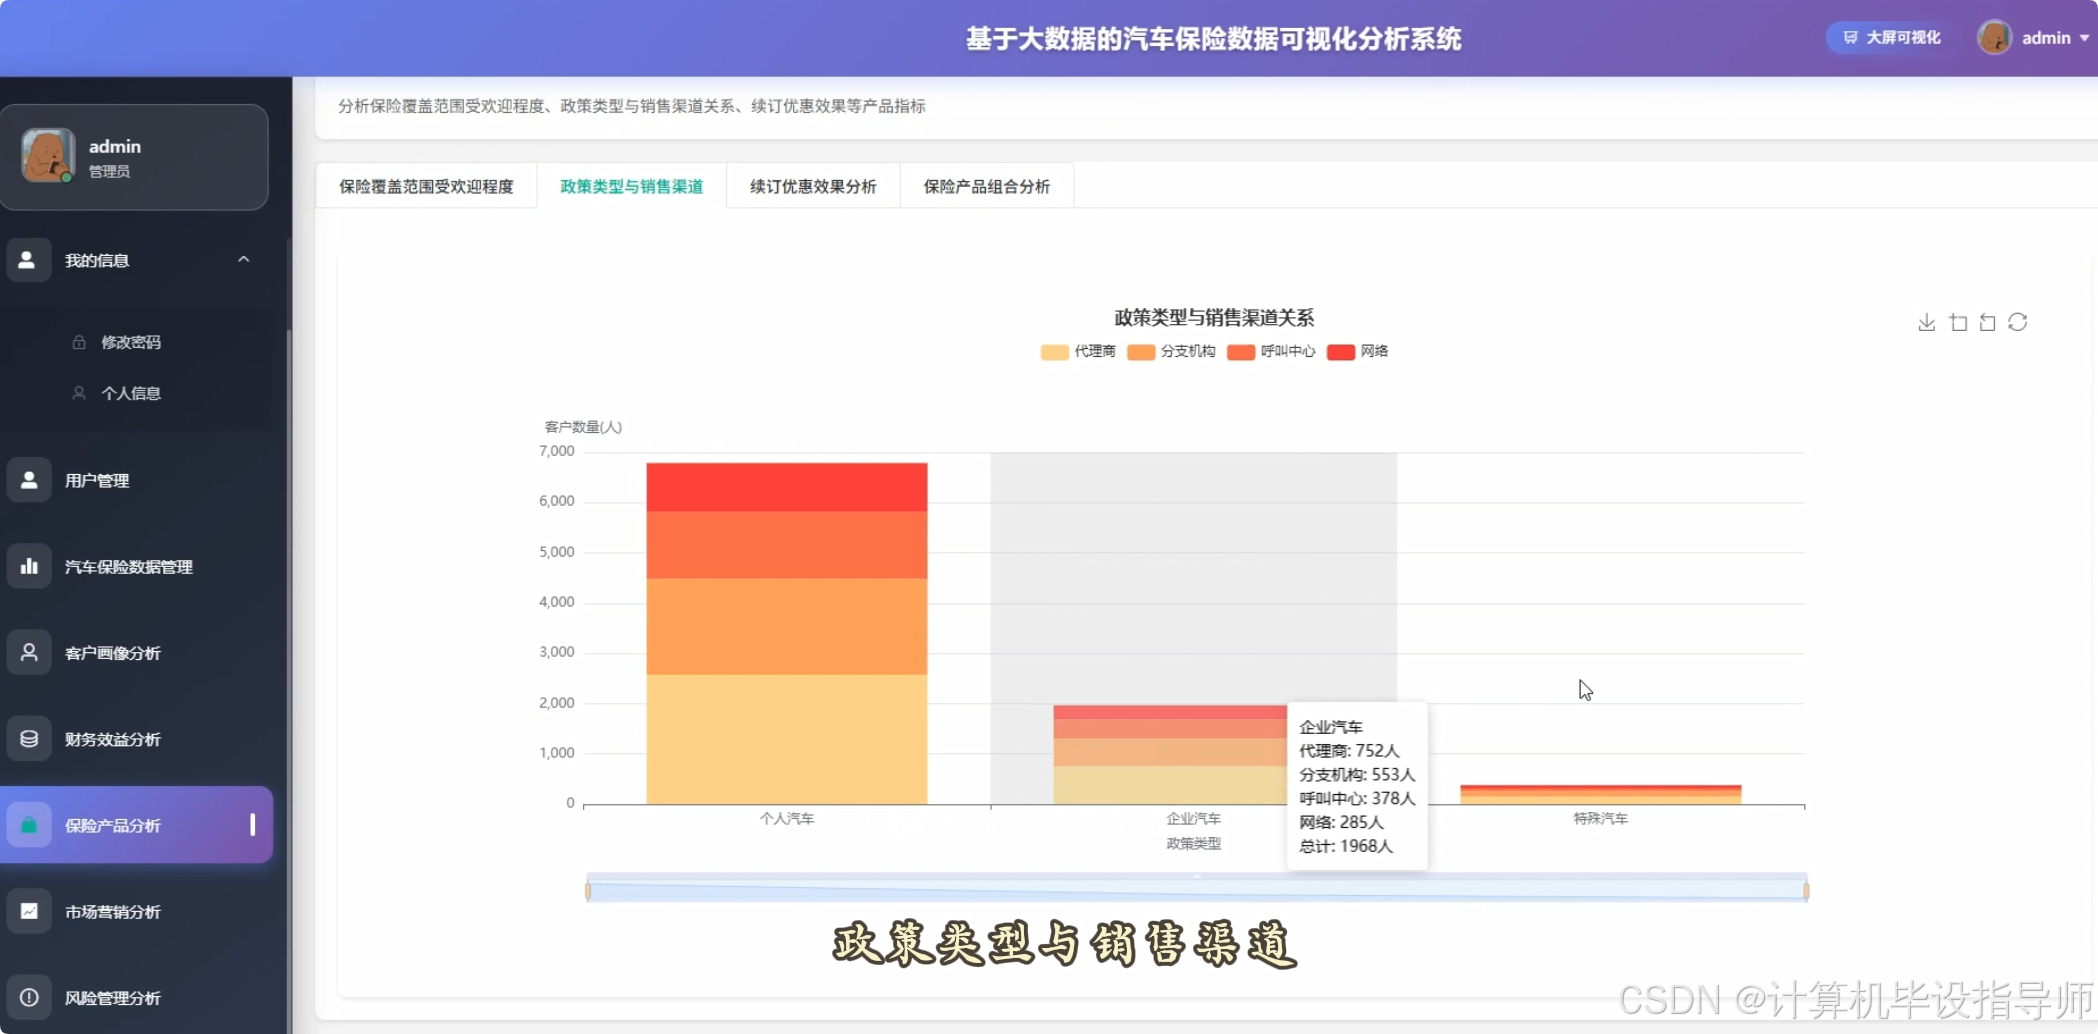Open 风险管理分析 via its info icon
Viewport: 2098px width, 1034px height.
point(29,997)
